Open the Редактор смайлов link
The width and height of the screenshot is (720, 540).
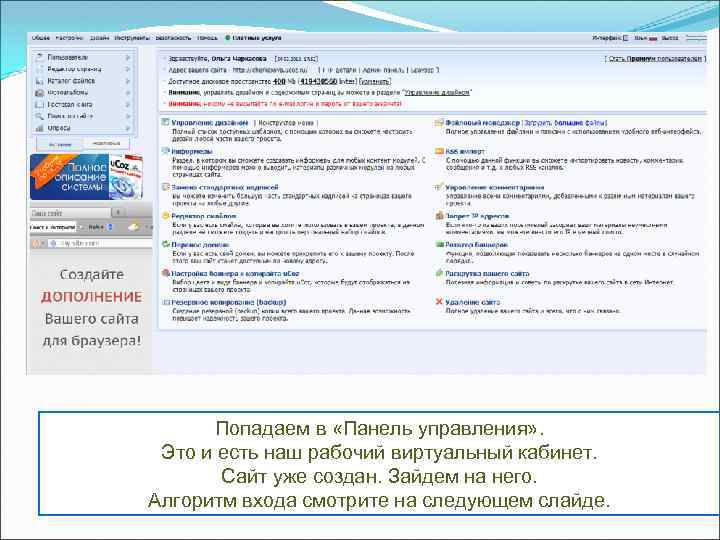[x=204, y=216]
